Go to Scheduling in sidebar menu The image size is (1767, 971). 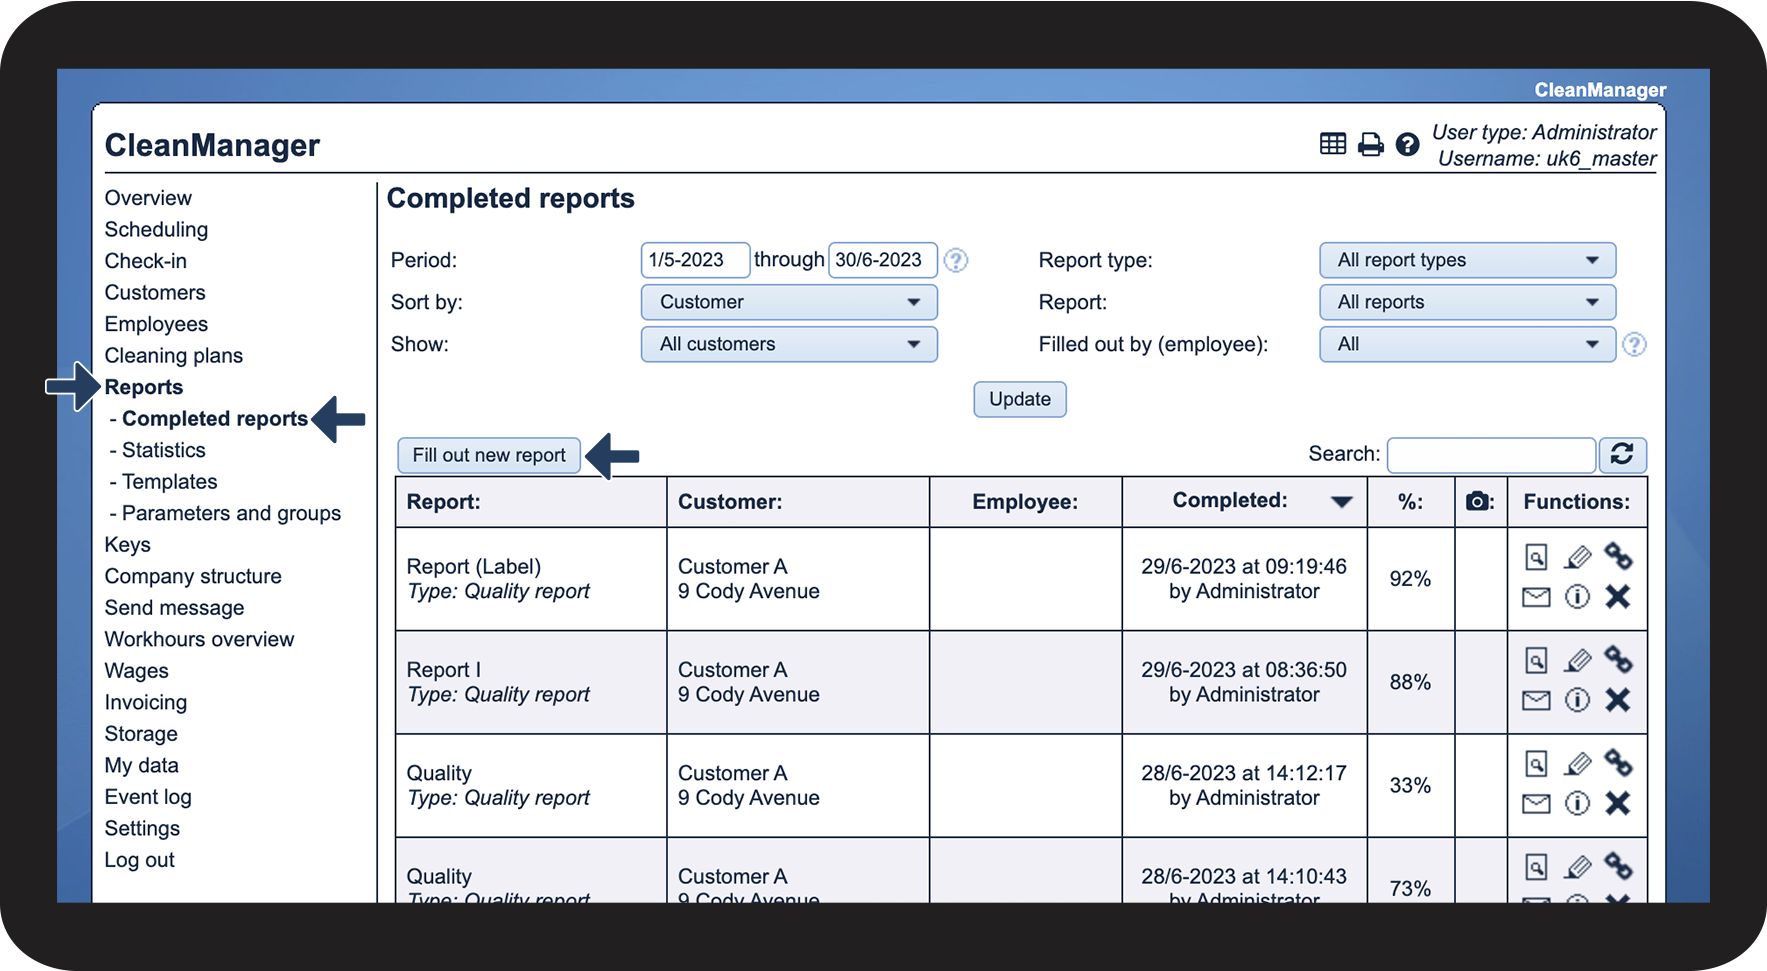pos(156,229)
